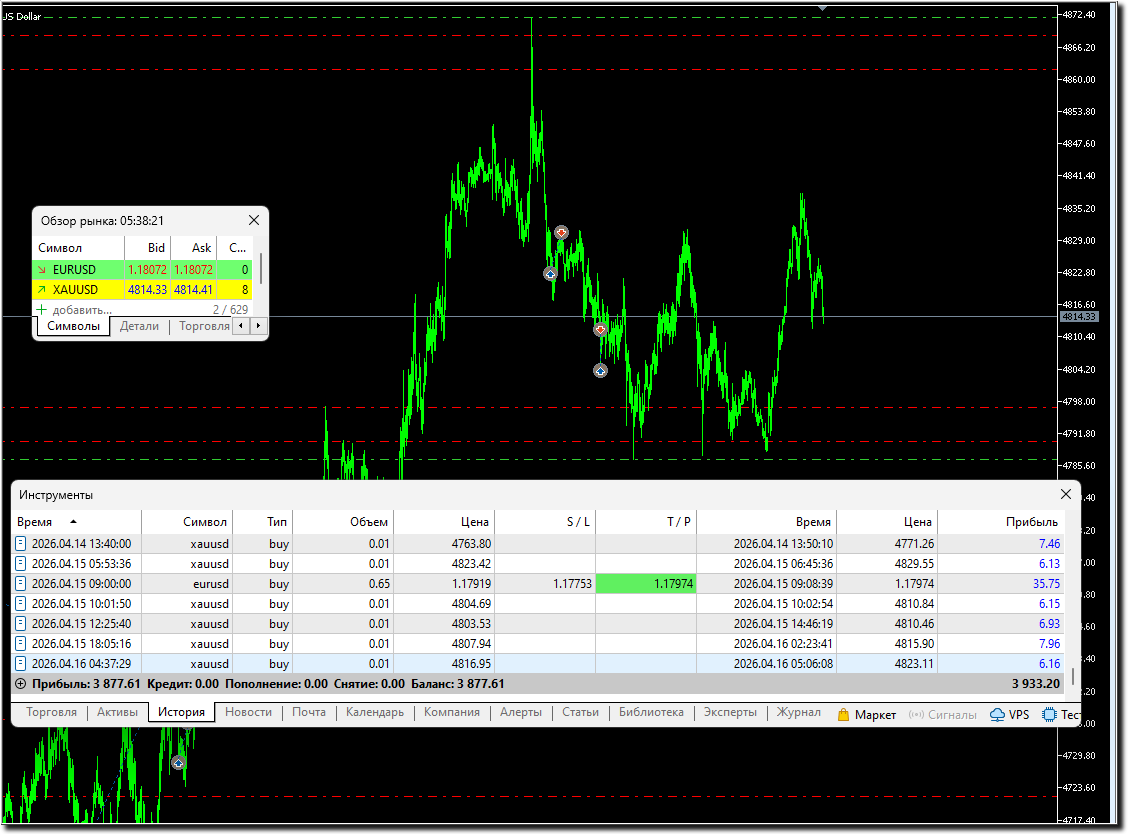Click the history table vertical scrollbar
Screen dimensions: 1128x834
(x=1074, y=676)
